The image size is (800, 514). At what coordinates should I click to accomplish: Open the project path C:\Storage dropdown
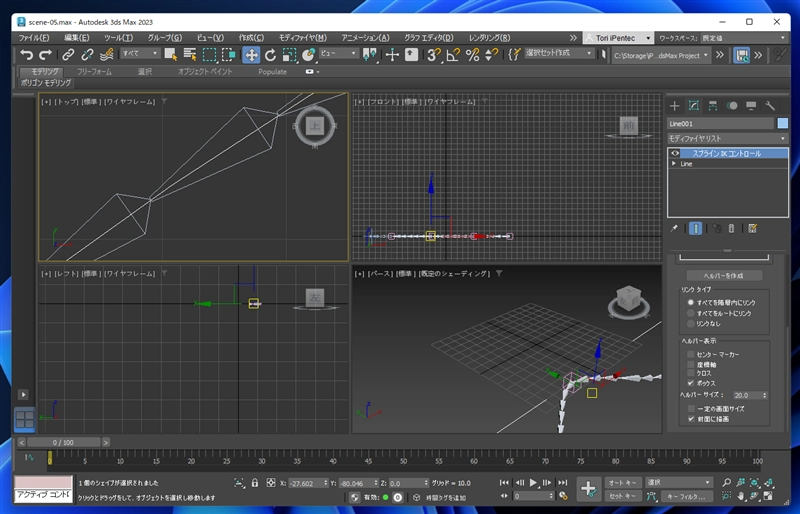tap(661, 55)
